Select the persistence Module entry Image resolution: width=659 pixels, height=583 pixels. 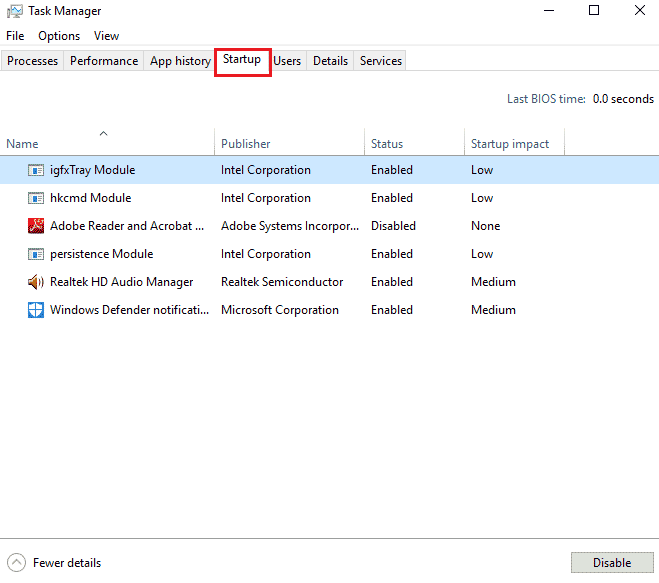click(x=330, y=254)
